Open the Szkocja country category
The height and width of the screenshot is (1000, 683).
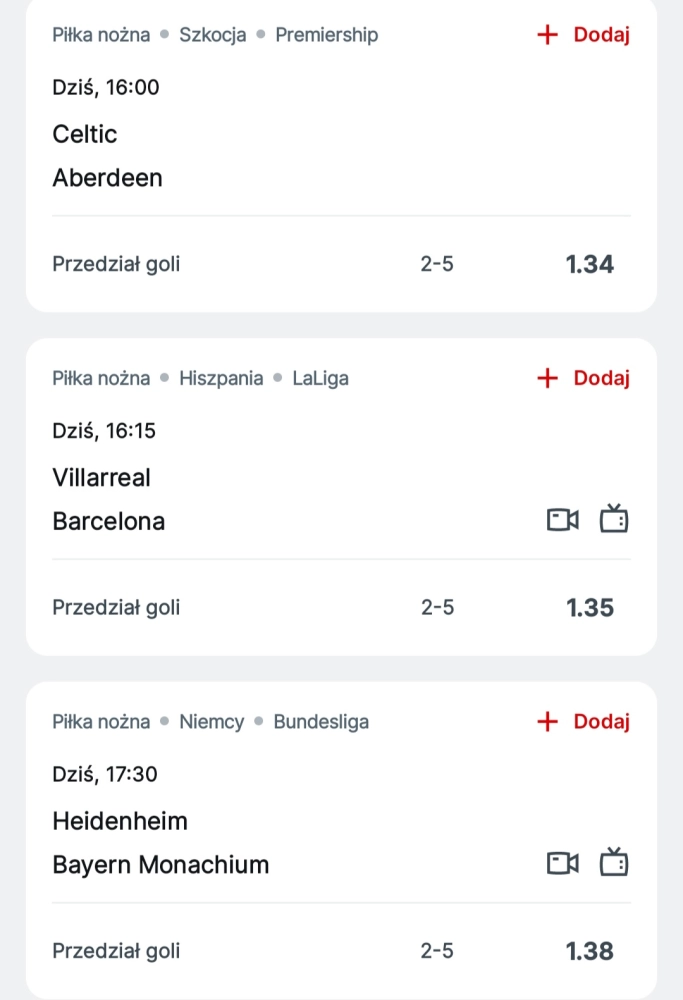tap(212, 35)
